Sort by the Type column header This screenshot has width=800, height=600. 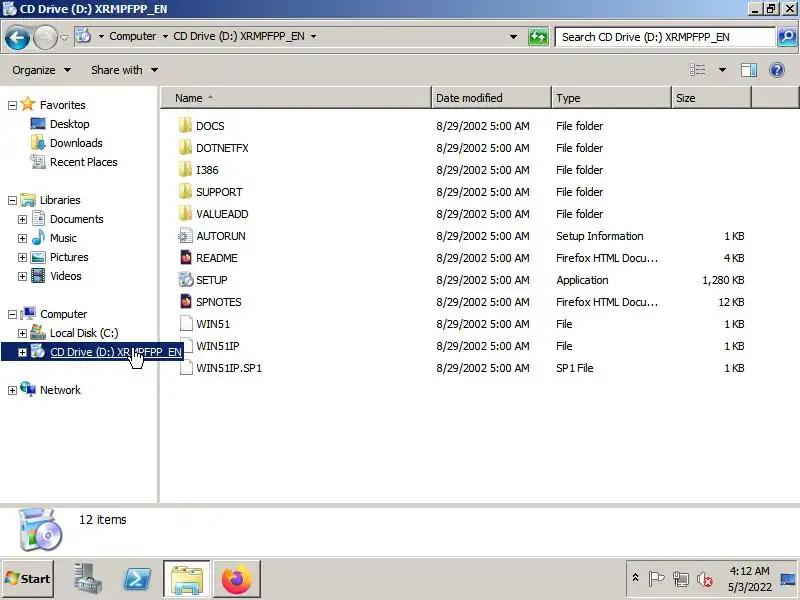click(611, 98)
